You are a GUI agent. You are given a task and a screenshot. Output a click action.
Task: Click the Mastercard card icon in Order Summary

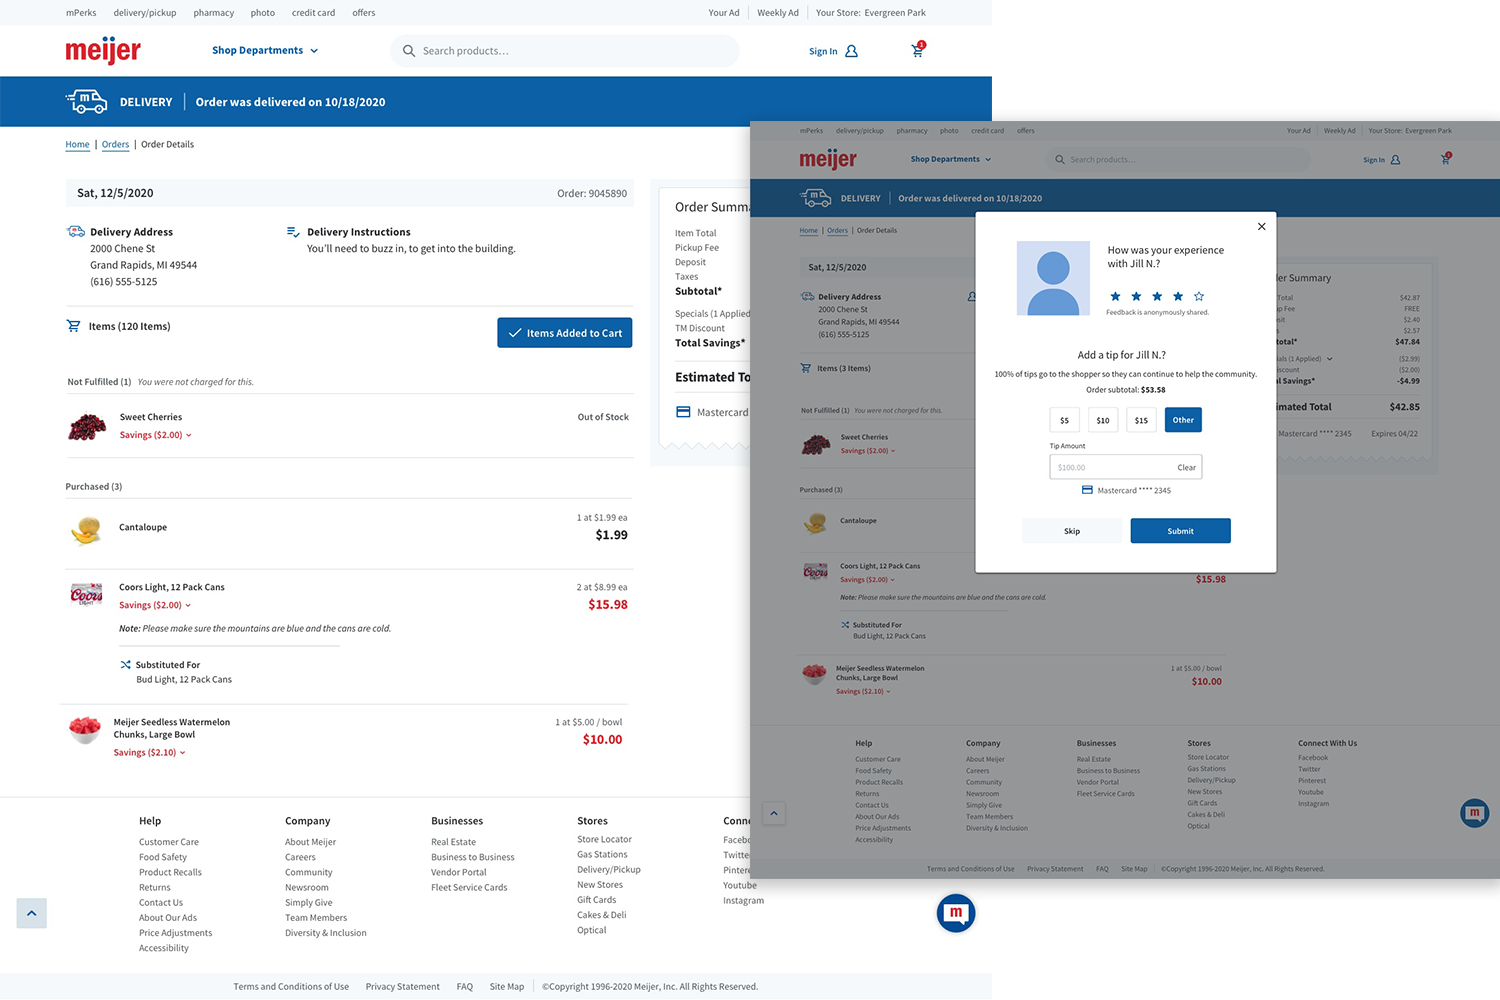coord(683,412)
